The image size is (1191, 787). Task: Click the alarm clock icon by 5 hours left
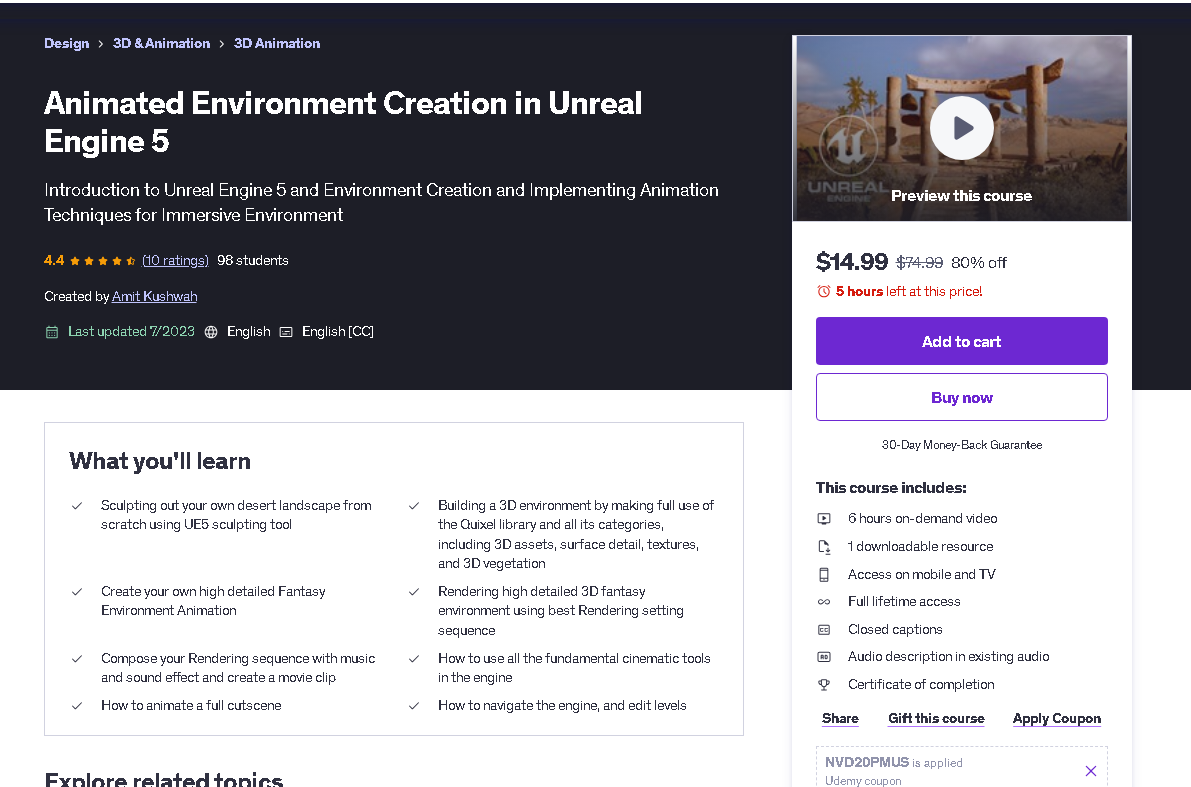823,291
